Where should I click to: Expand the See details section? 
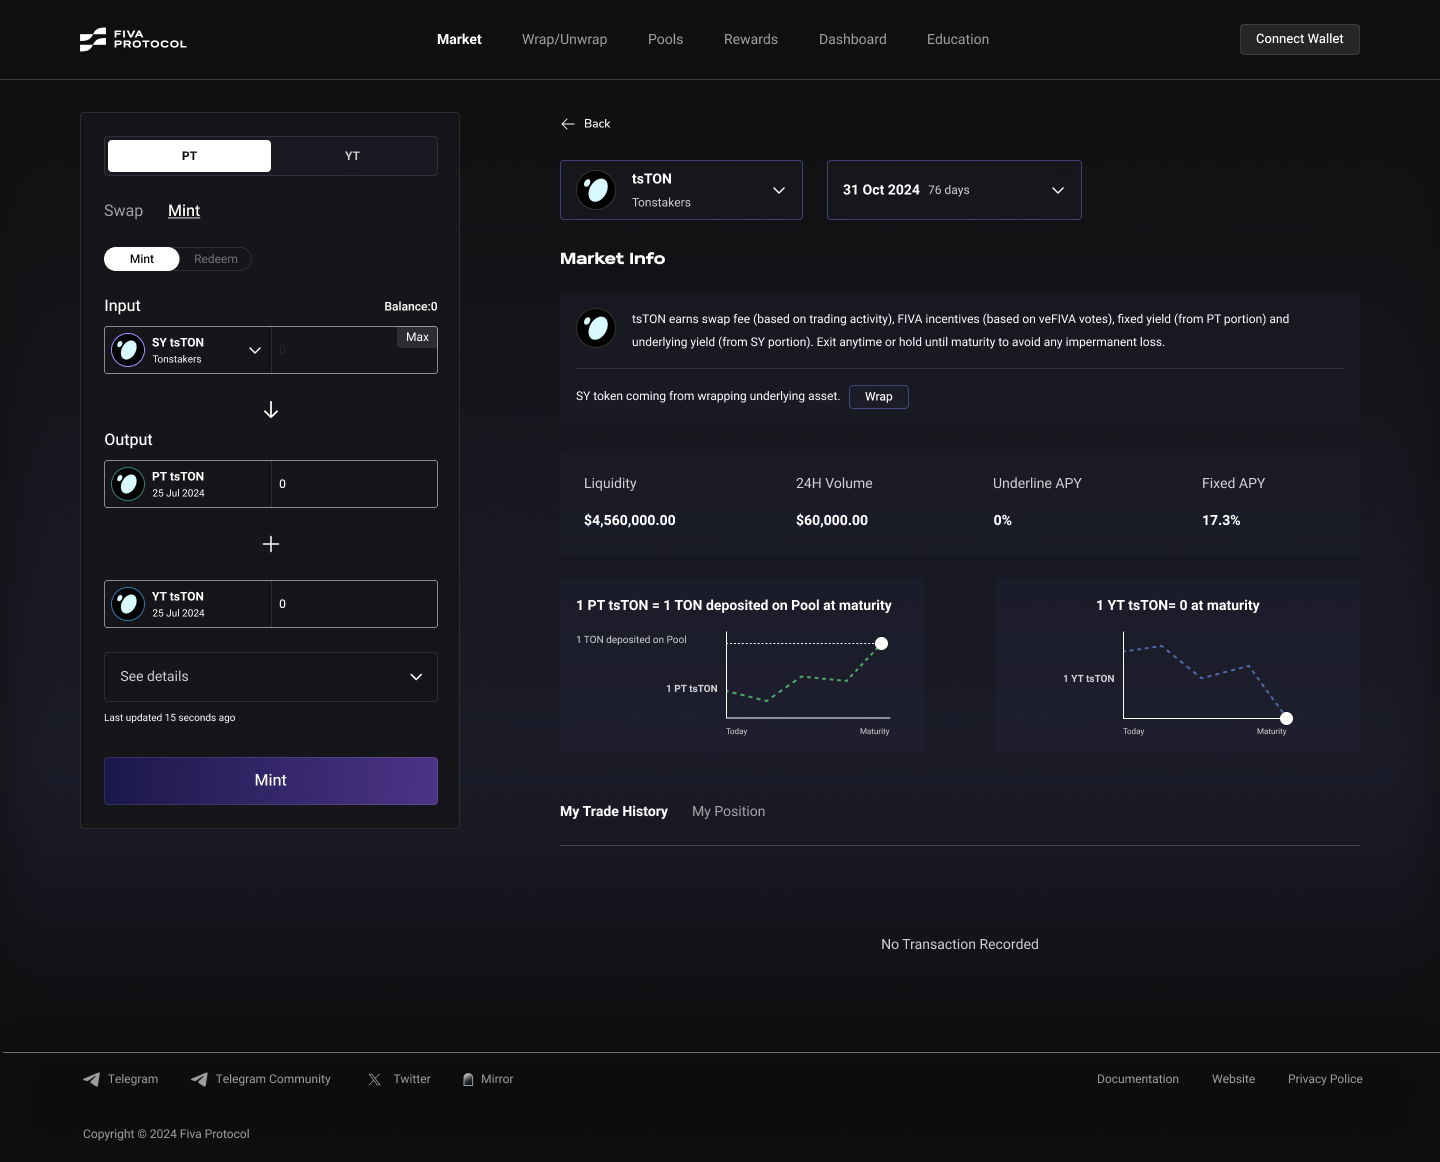click(270, 677)
